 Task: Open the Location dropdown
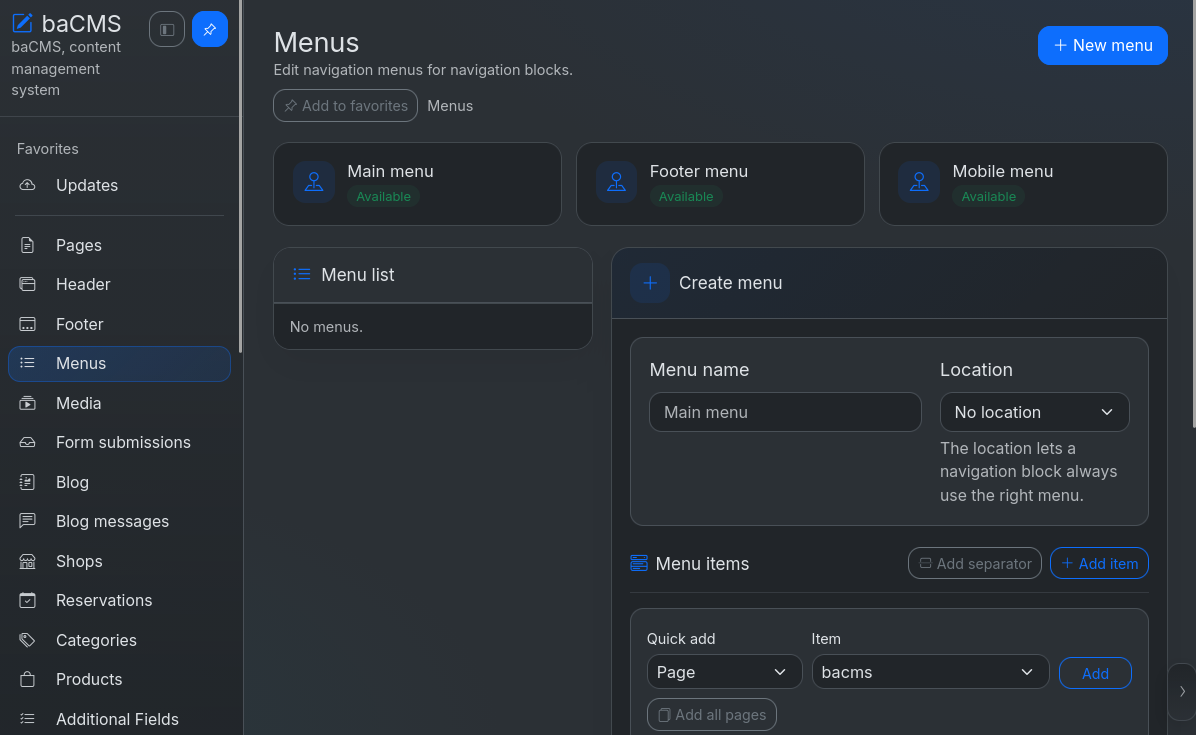[1034, 412]
